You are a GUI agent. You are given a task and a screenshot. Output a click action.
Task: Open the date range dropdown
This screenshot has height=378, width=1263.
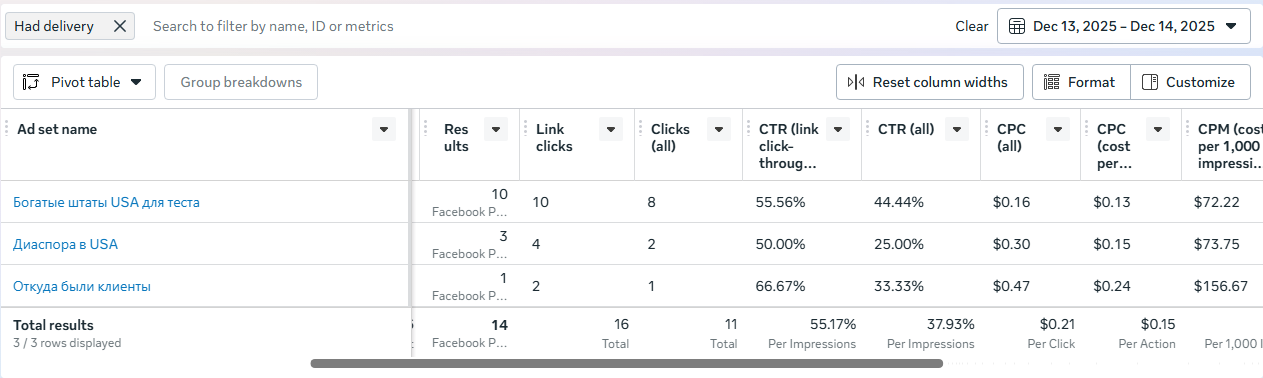(1124, 26)
